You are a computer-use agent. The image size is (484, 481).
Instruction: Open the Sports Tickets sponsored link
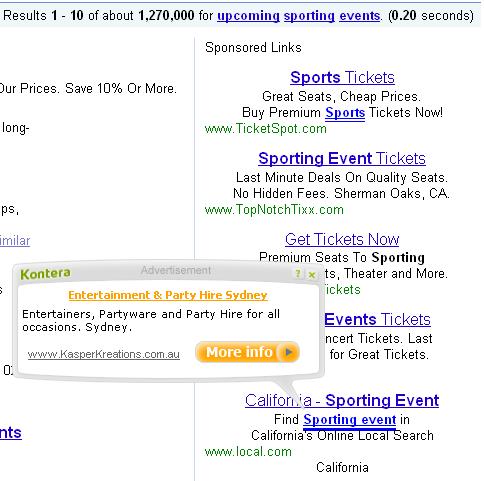[342, 77]
